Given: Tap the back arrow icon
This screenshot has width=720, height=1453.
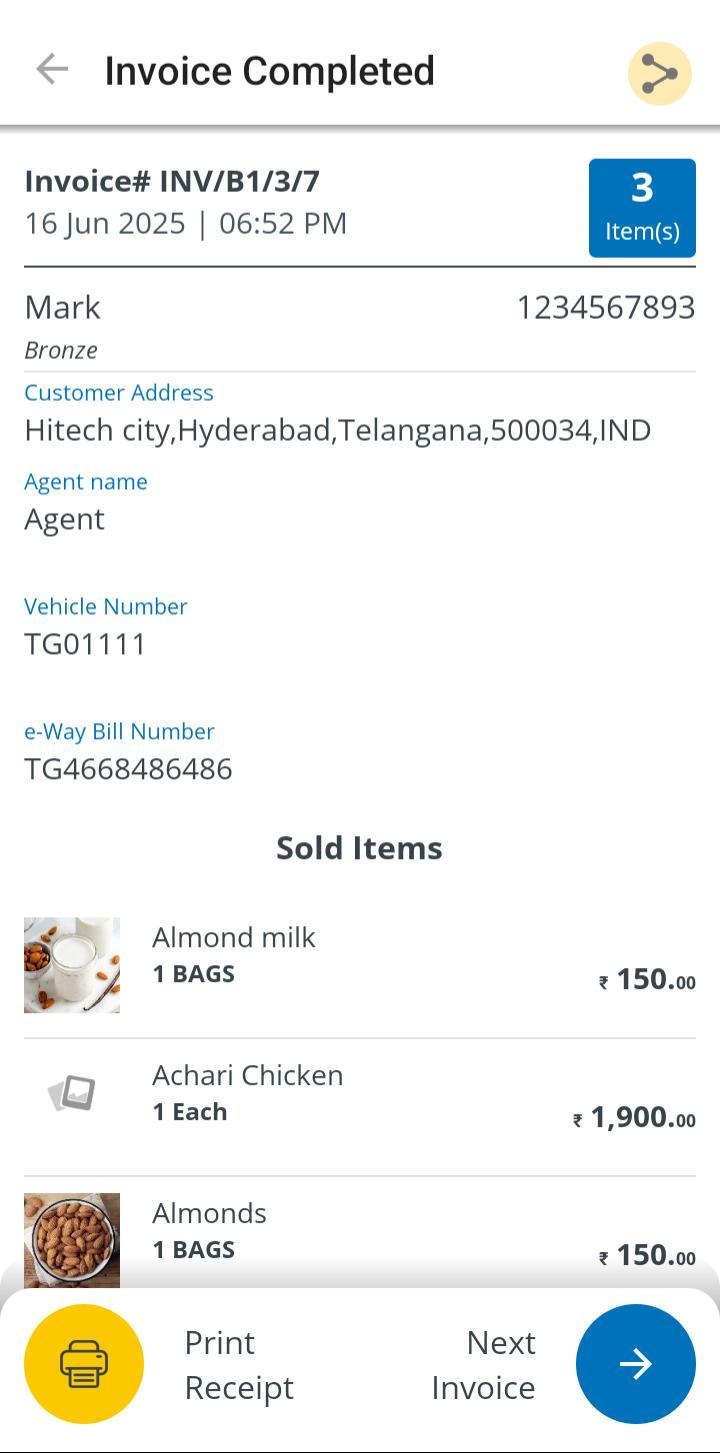Looking at the screenshot, I should tap(52, 70).
